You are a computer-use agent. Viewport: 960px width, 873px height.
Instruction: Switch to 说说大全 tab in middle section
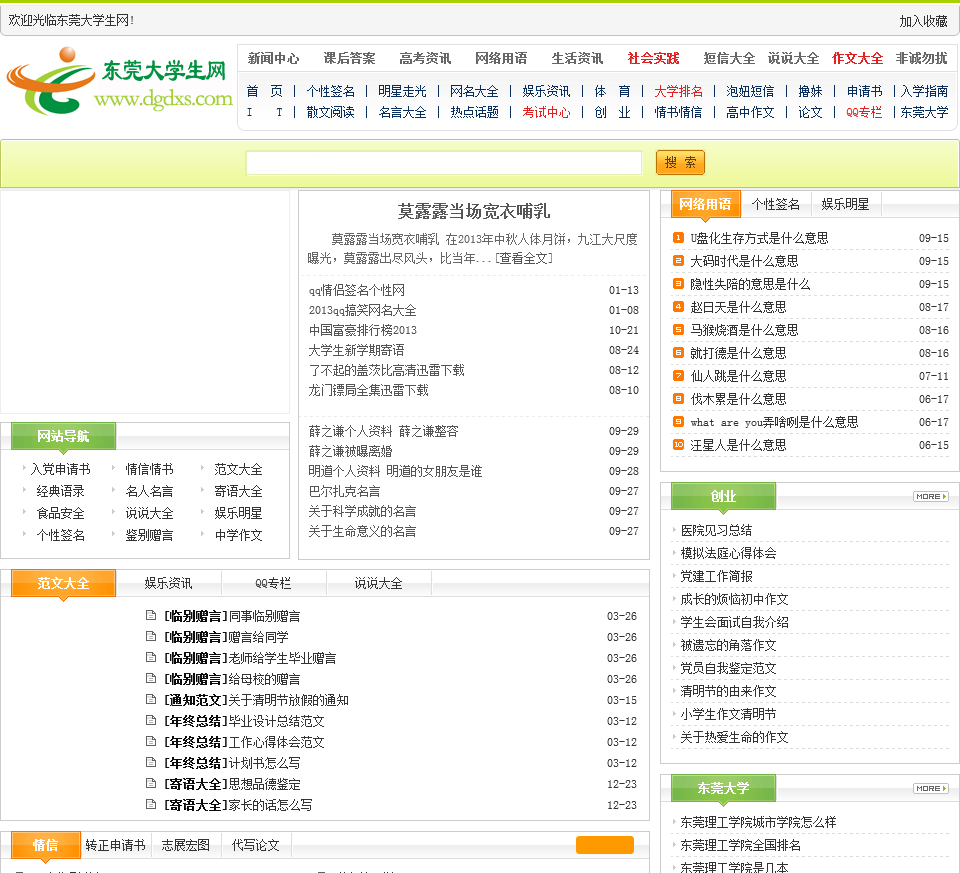click(x=378, y=583)
